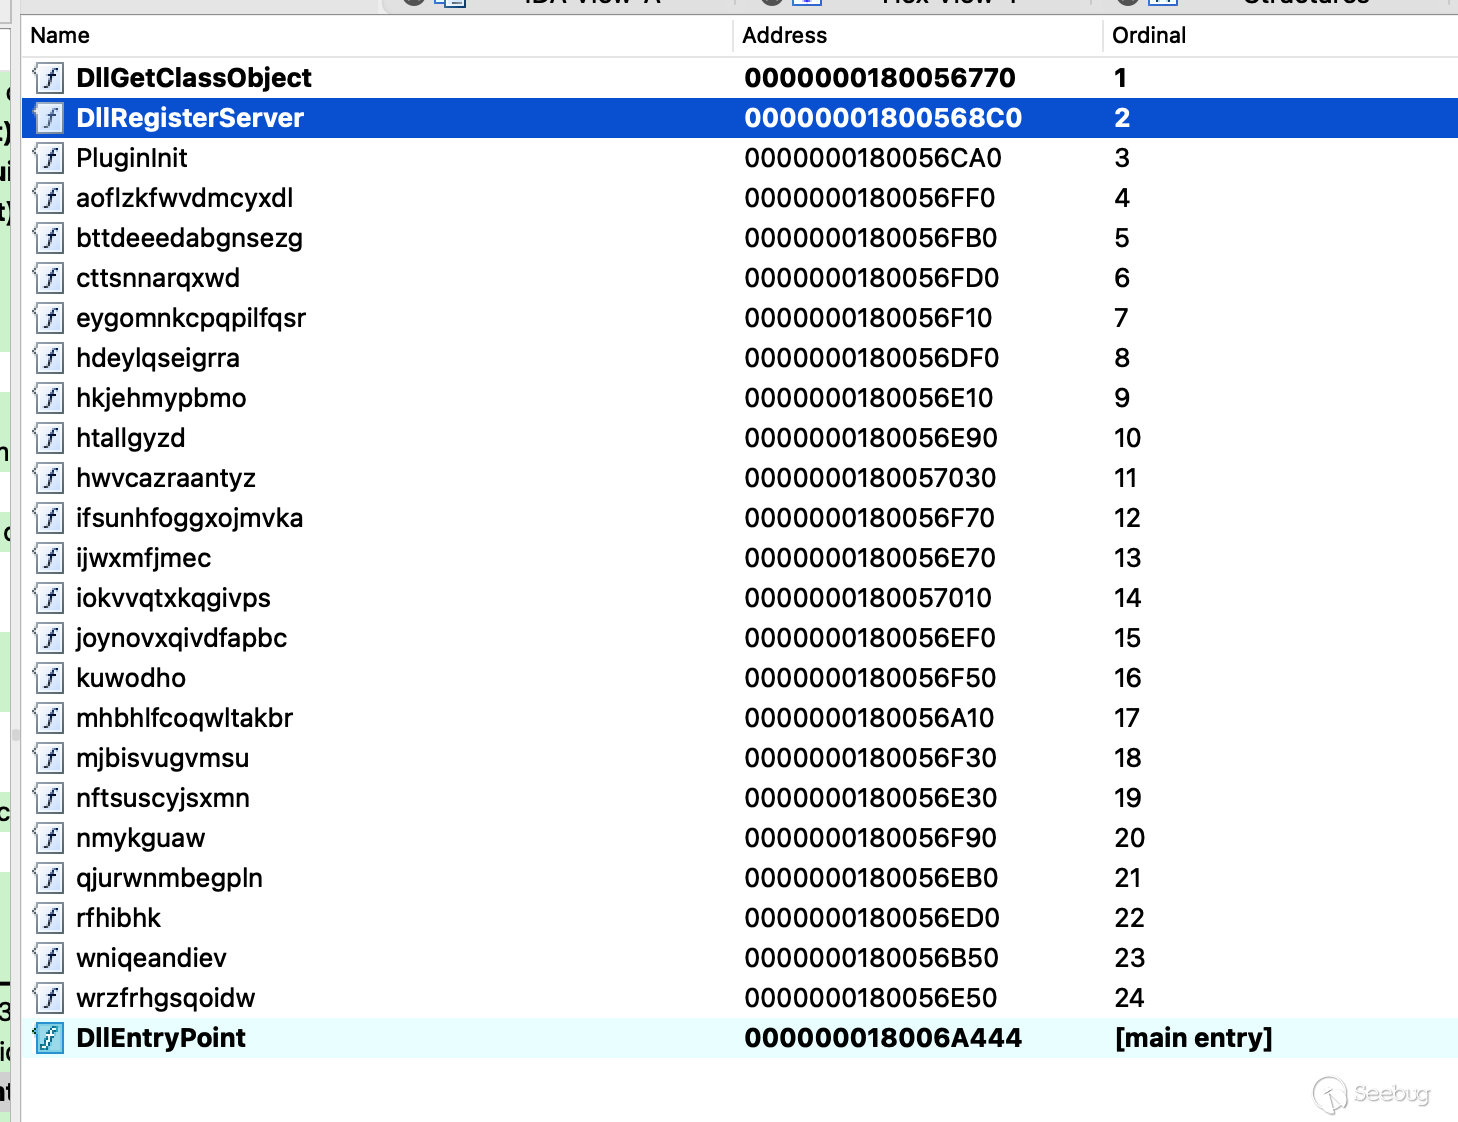Select the function icon next to iokvvqtxkqgivps
Image resolution: width=1458 pixels, height=1122 pixels.
[49, 597]
